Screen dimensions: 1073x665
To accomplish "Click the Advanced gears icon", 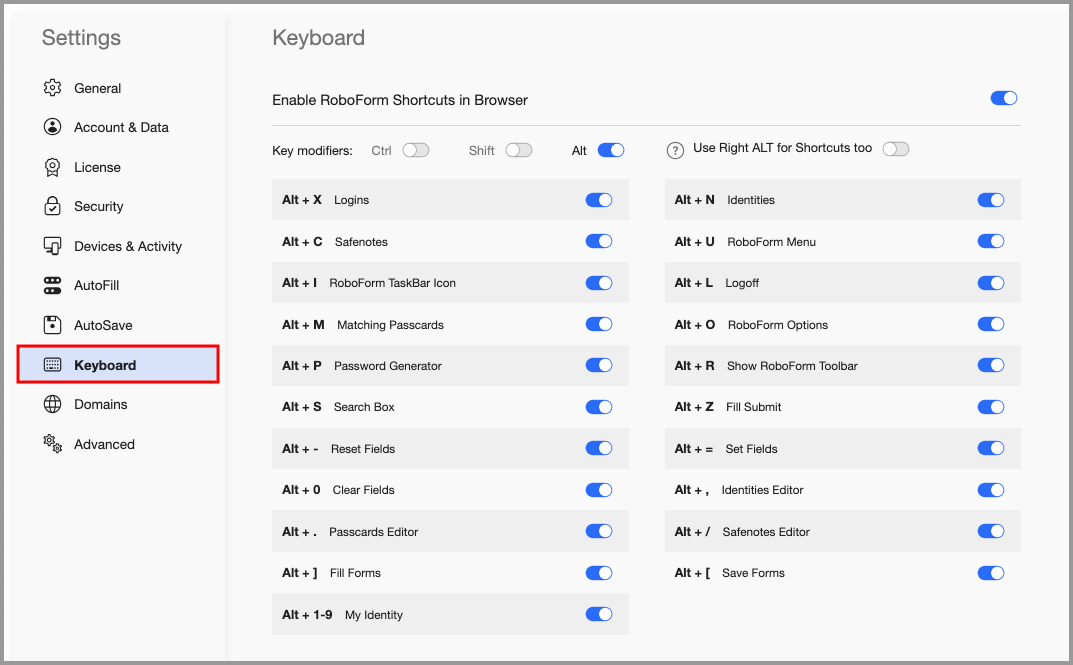I will [52, 444].
